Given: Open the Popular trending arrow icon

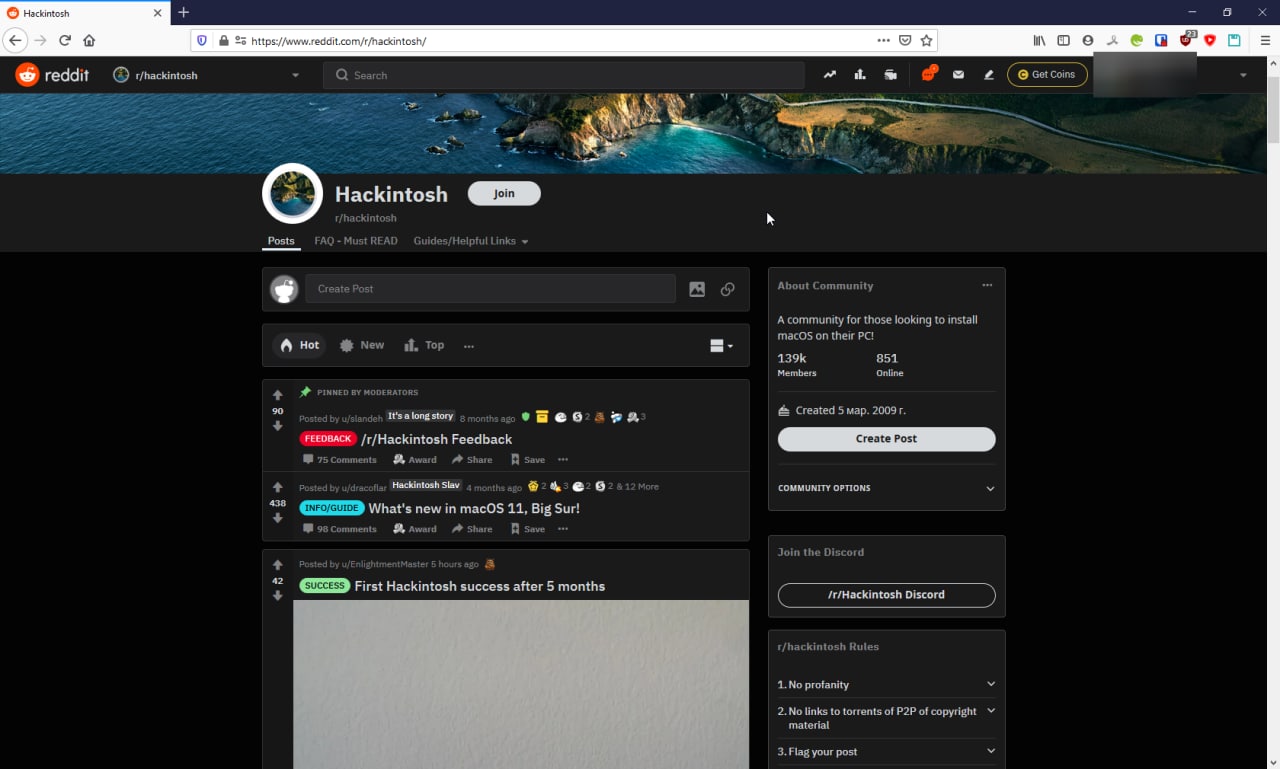Looking at the screenshot, I should pyautogui.click(x=830, y=75).
